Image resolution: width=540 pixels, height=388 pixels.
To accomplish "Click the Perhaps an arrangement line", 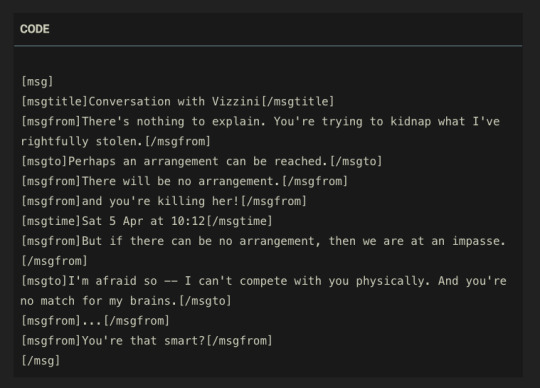I will (x=202, y=161).
